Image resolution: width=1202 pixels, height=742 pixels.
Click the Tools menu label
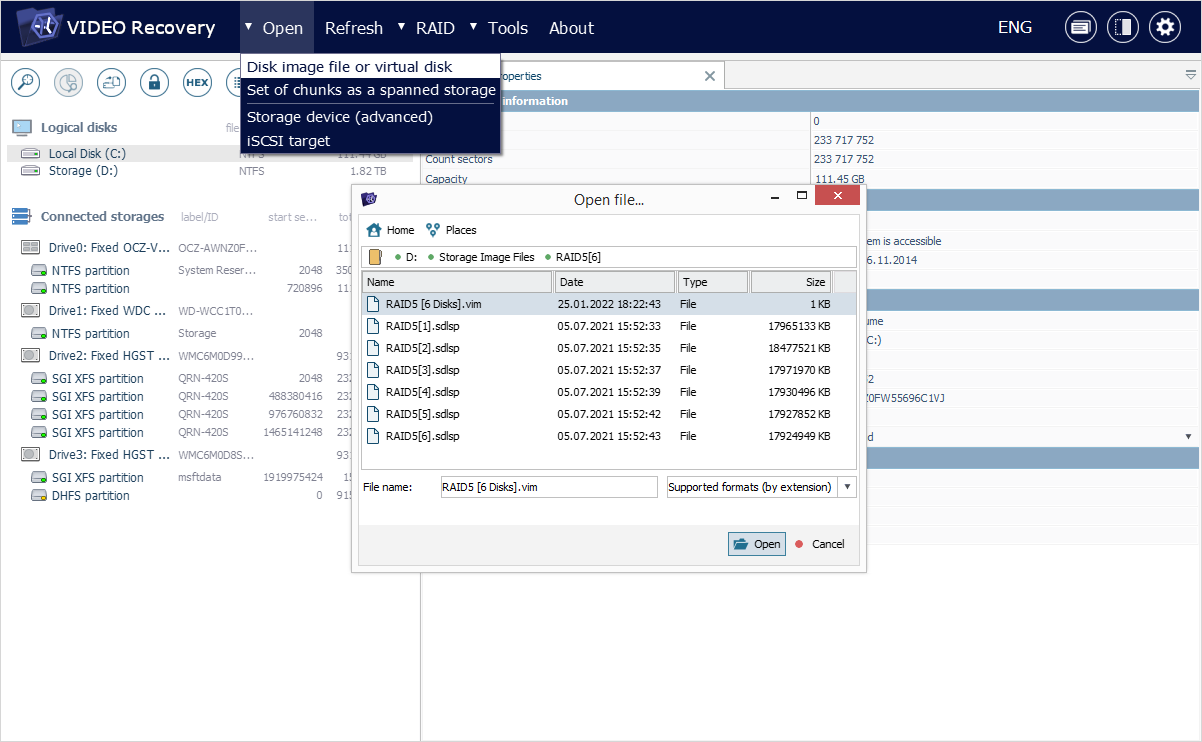[x=508, y=28]
